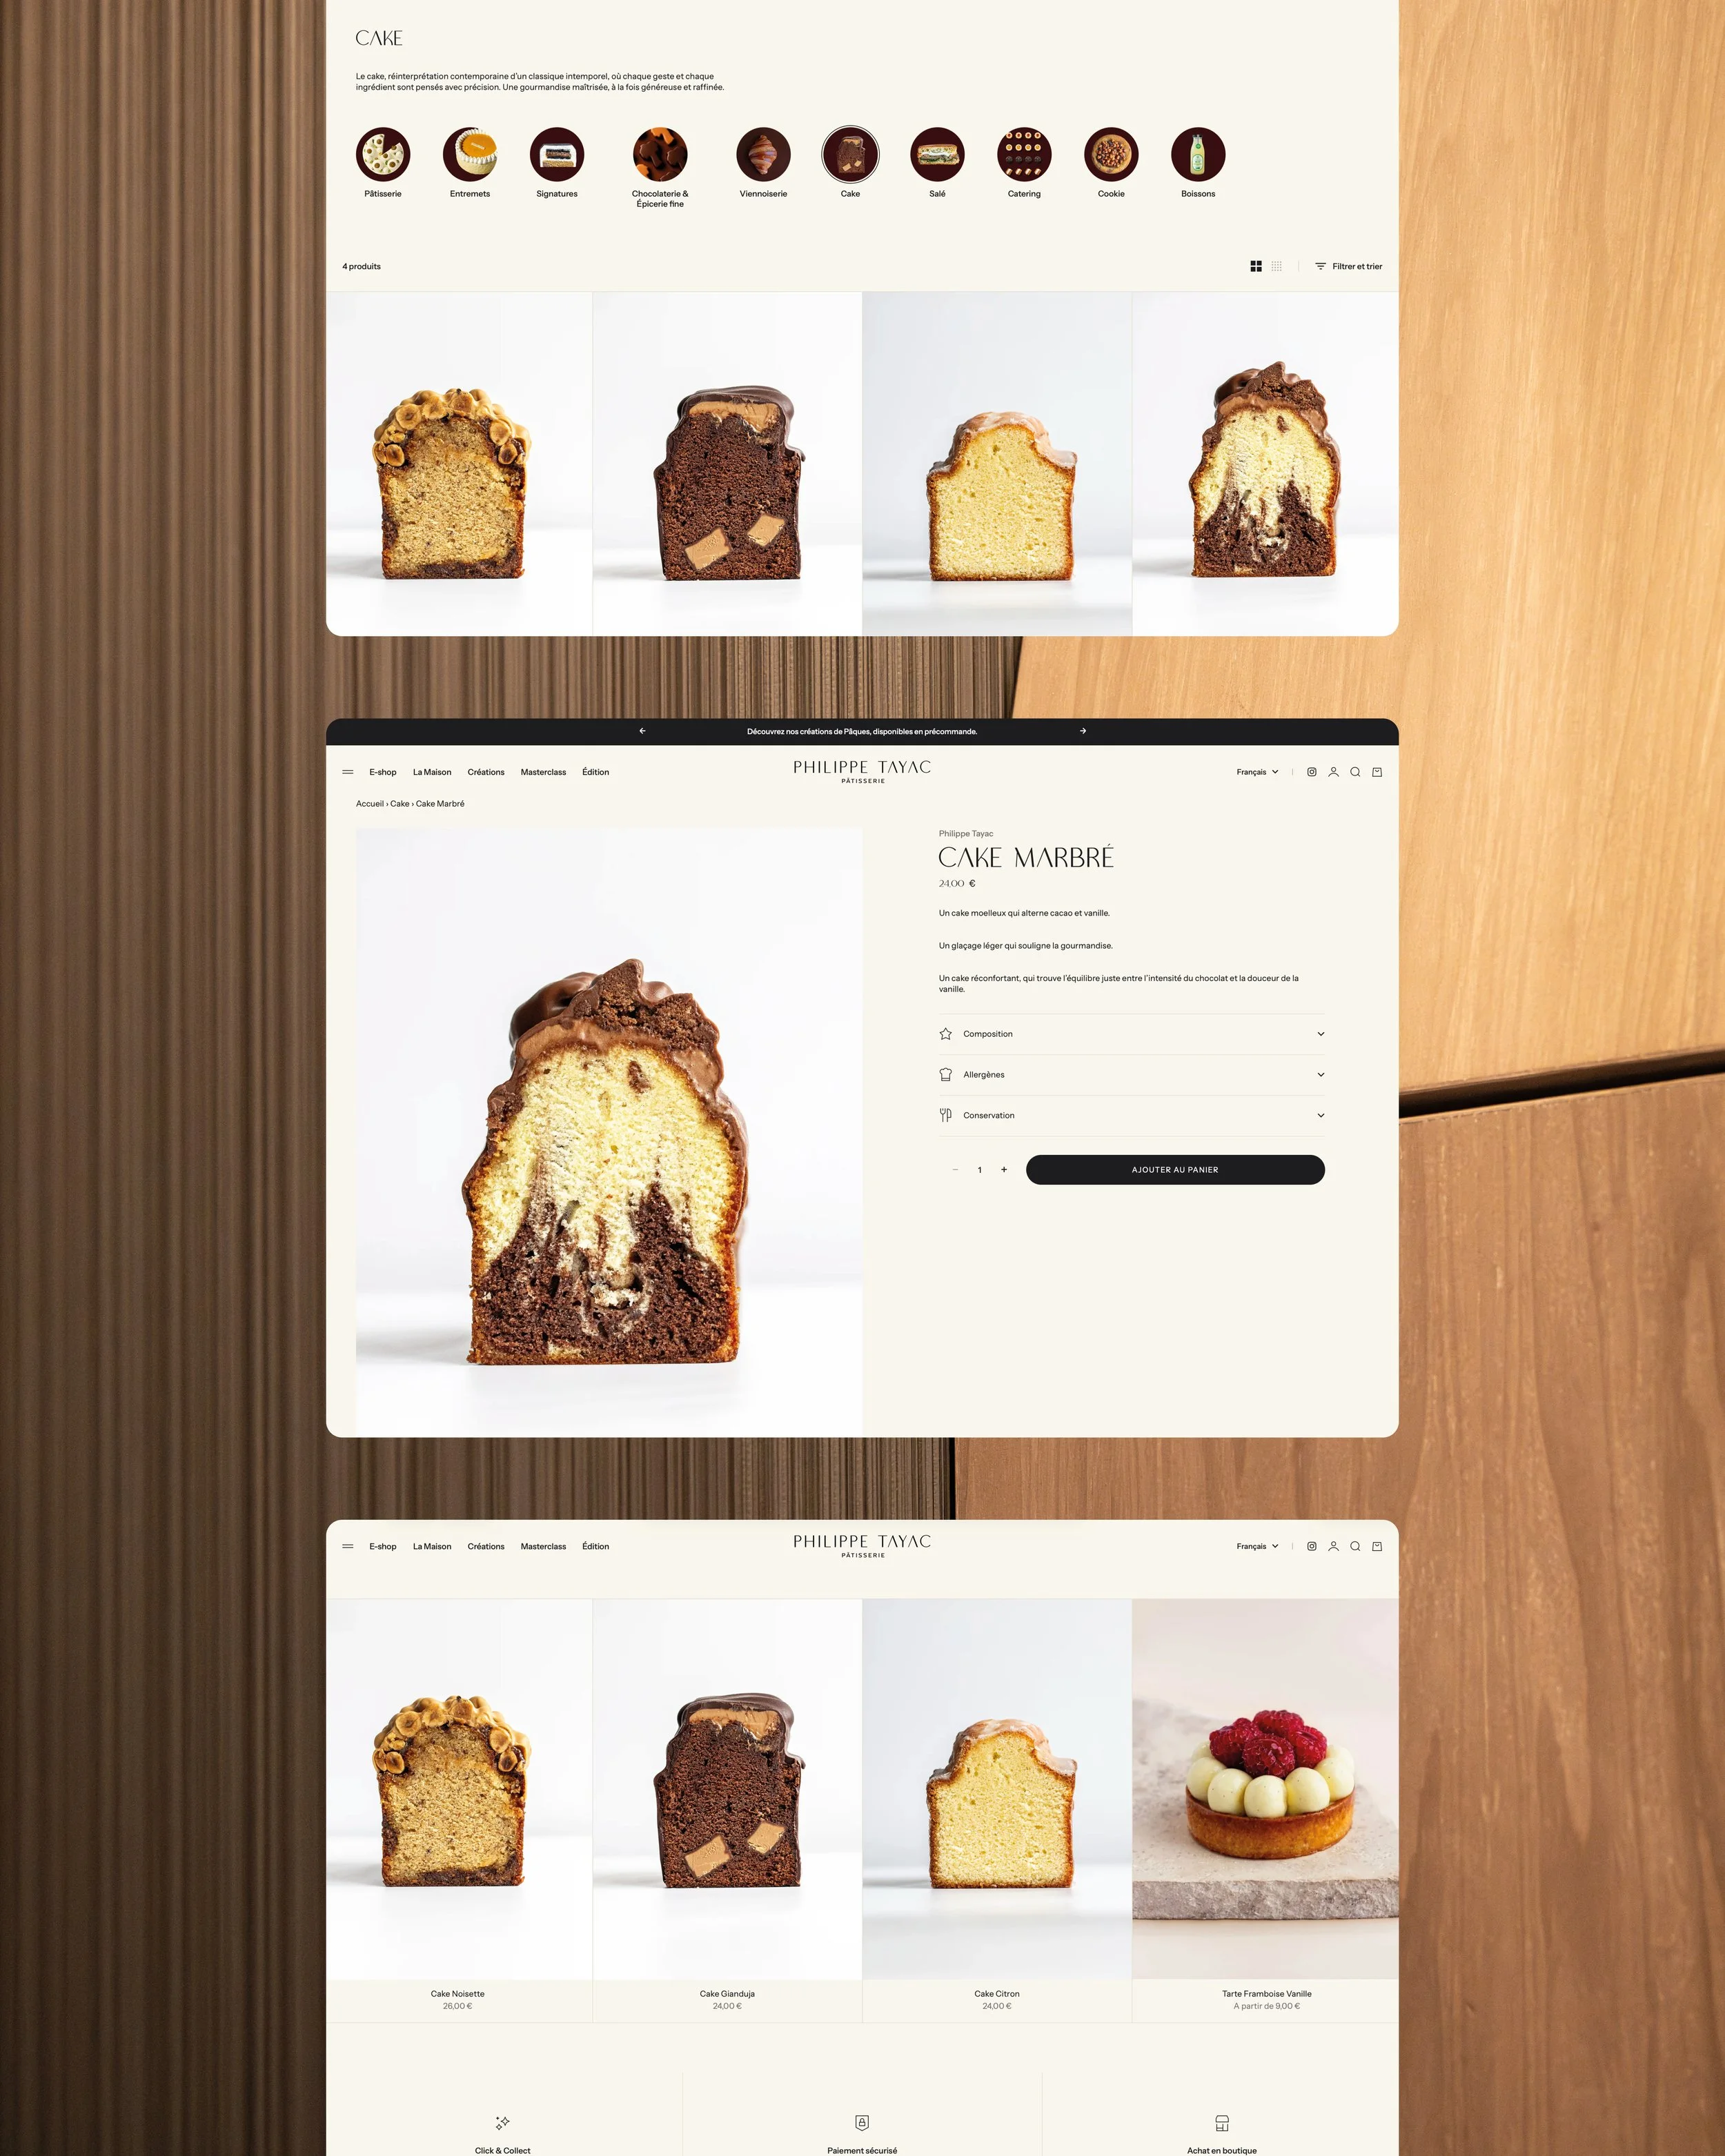1725x2156 pixels.
Task: Open Chocolaterie & Épicerie fine category
Action: (660, 154)
